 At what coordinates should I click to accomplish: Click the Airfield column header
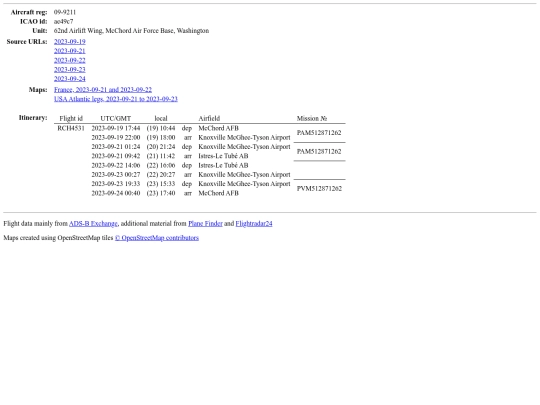point(209,118)
